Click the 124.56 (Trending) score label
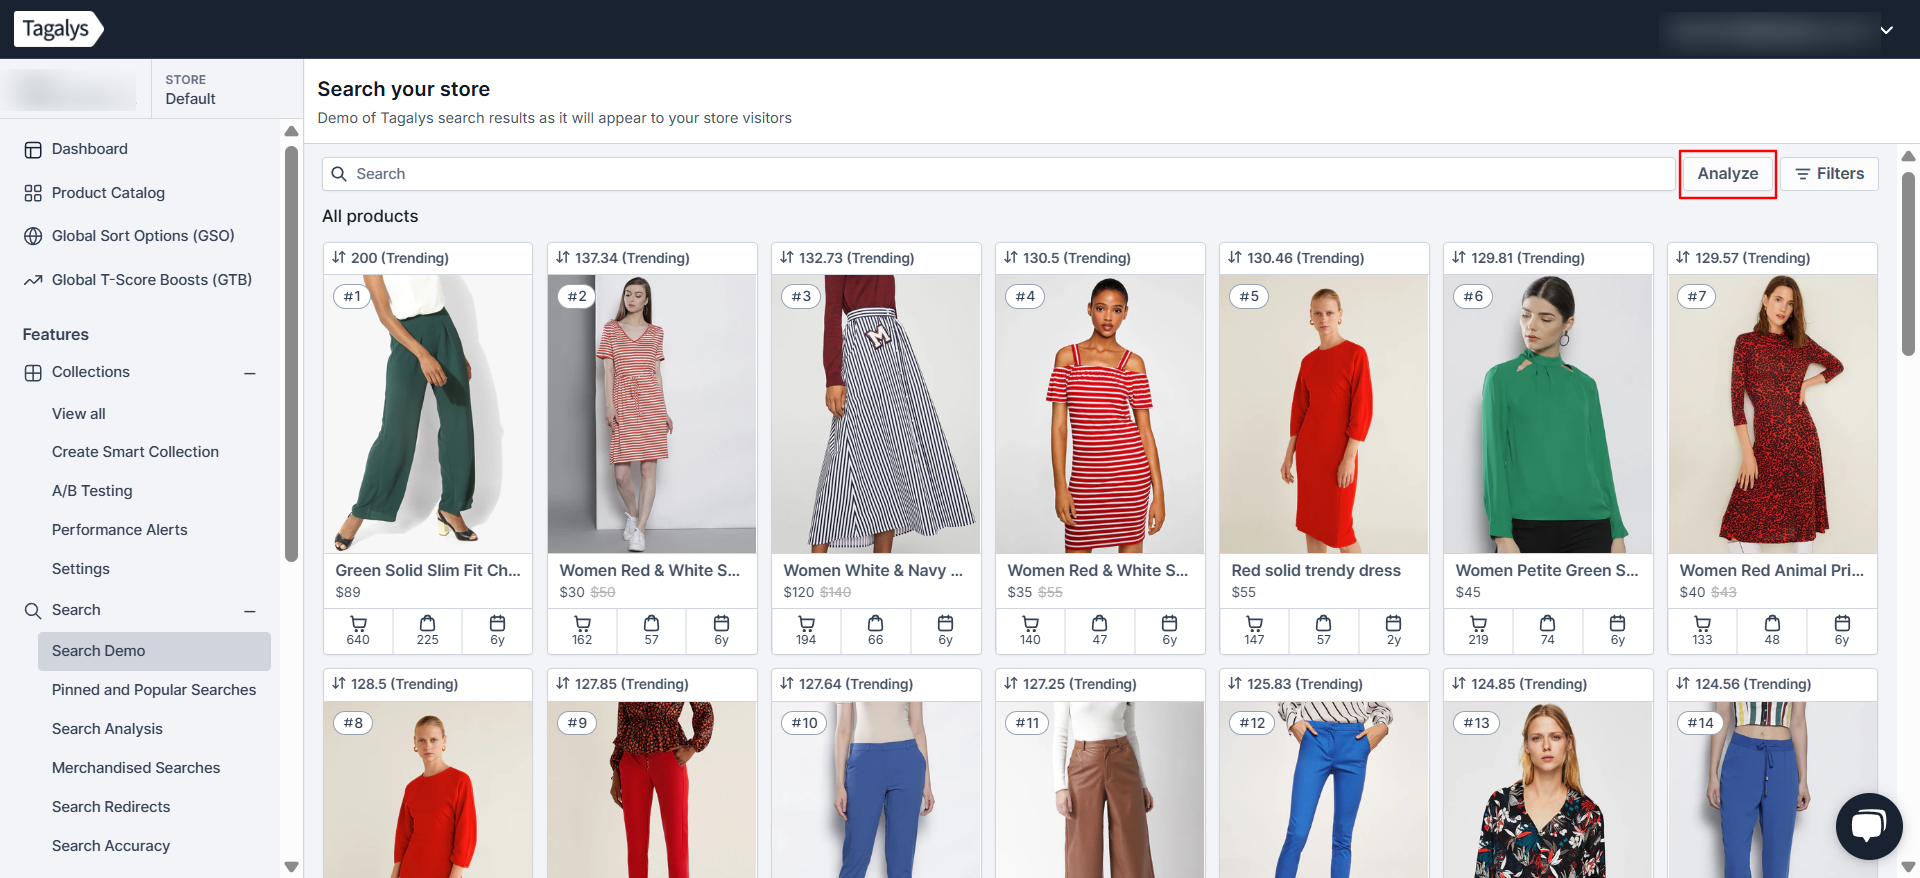This screenshot has height=878, width=1920. 1753,684
